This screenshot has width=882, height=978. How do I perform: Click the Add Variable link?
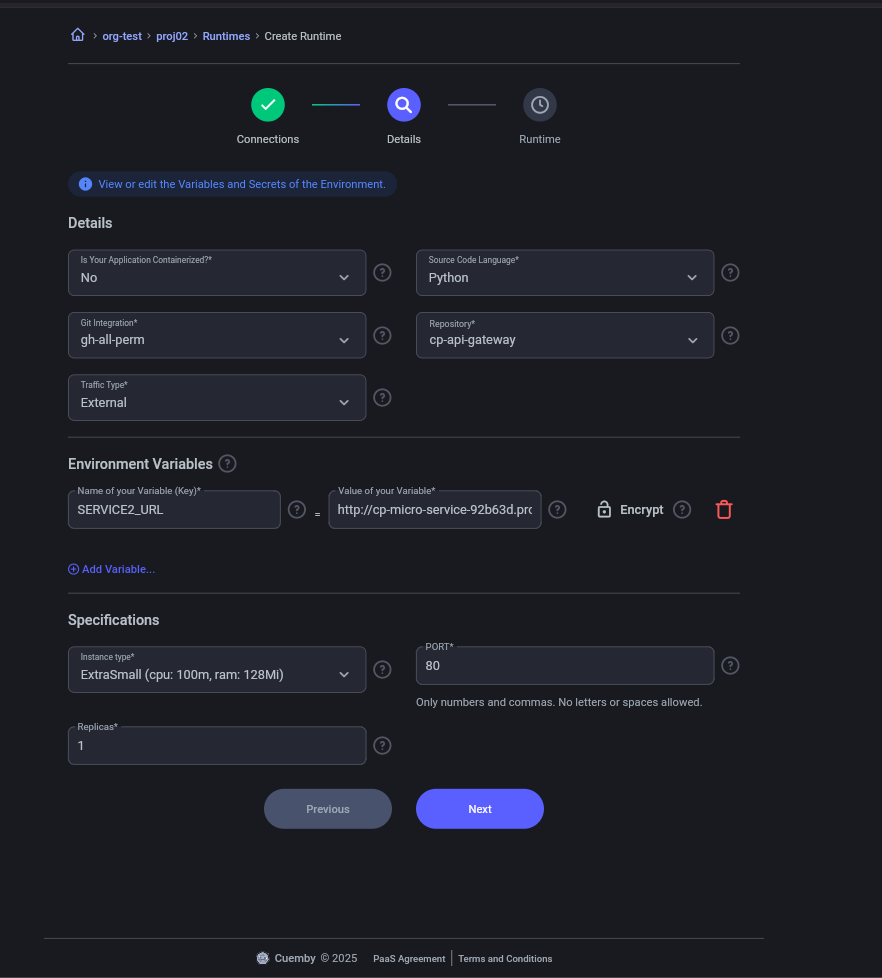click(111, 569)
